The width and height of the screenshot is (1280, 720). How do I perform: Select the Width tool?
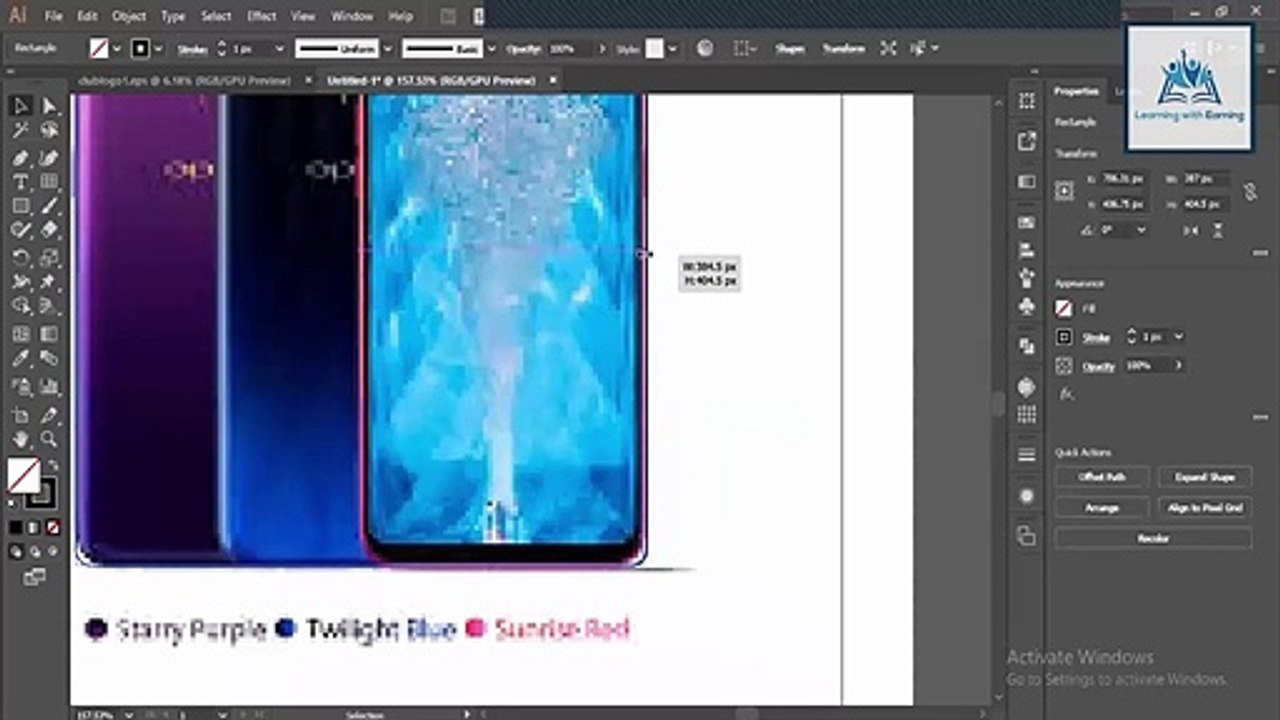21,282
